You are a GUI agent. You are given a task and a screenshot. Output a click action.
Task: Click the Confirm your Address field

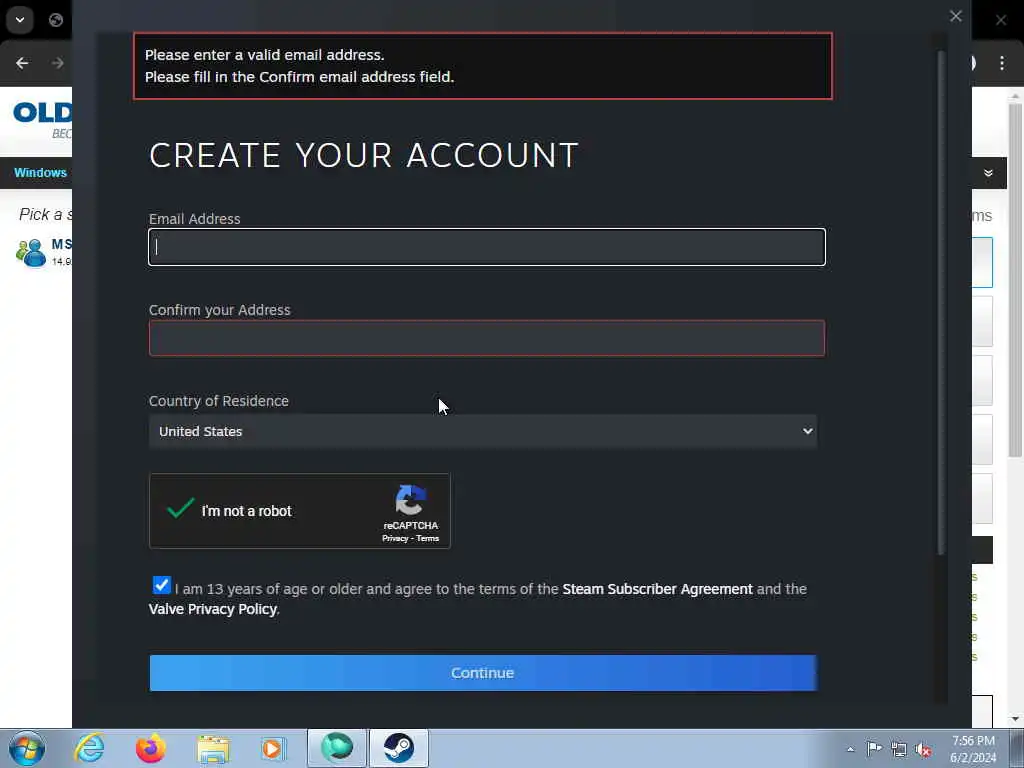pos(487,338)
